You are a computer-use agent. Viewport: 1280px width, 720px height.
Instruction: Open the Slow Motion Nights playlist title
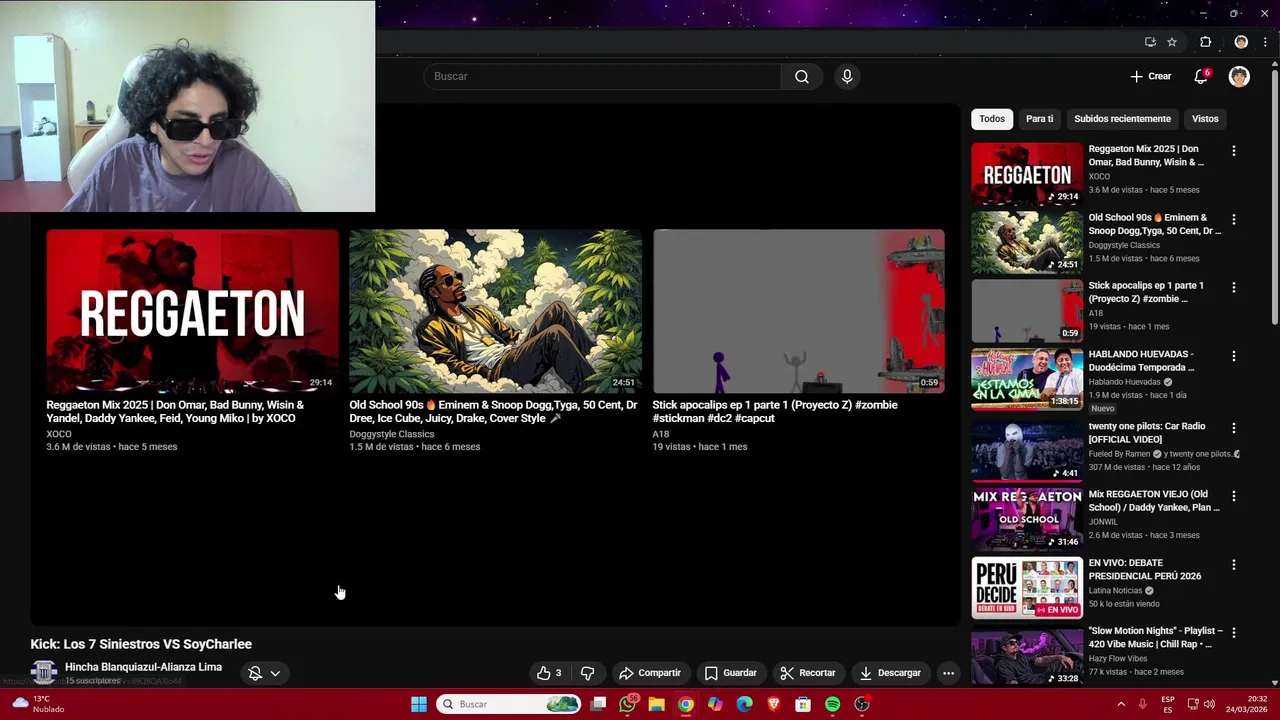(x=1155, y=637)
